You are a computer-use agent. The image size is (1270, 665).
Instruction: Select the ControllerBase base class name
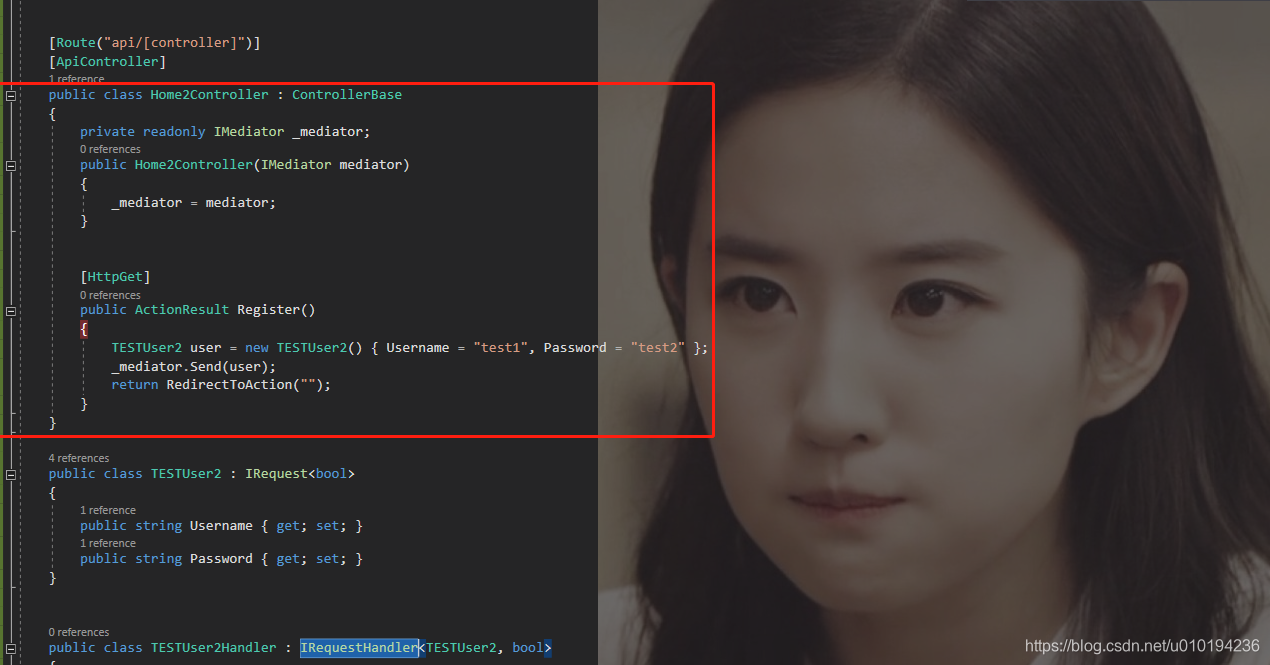coord(347,95)
